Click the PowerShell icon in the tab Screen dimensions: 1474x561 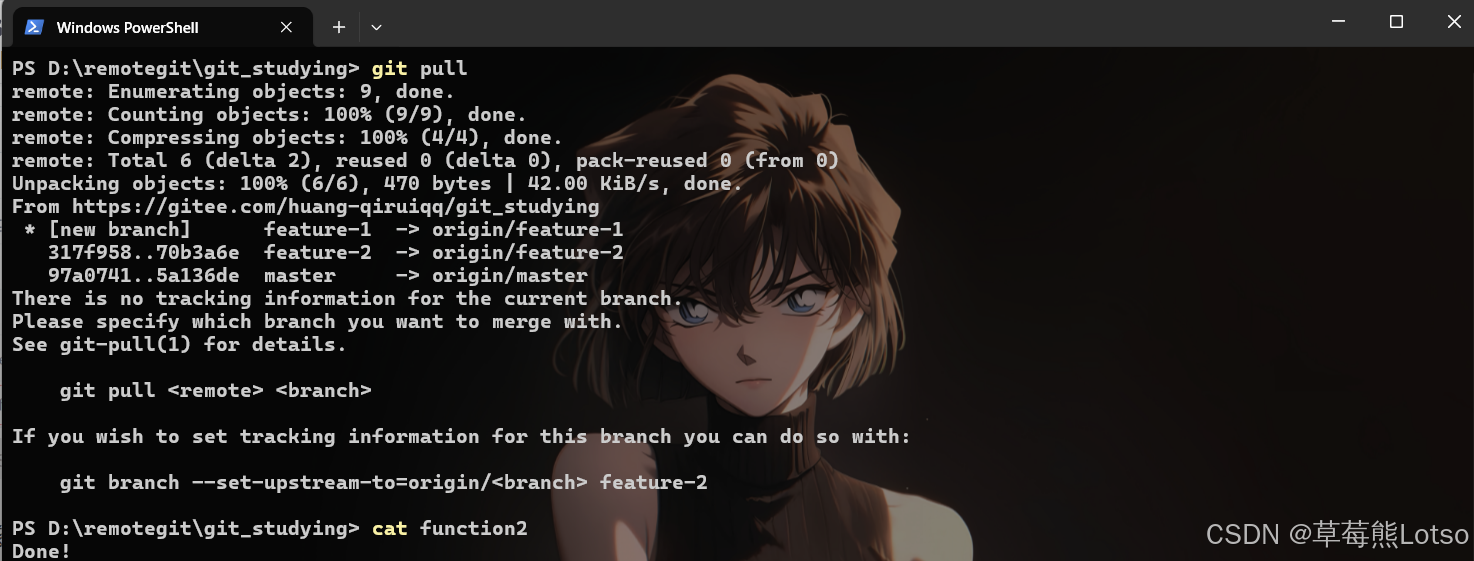34,27
